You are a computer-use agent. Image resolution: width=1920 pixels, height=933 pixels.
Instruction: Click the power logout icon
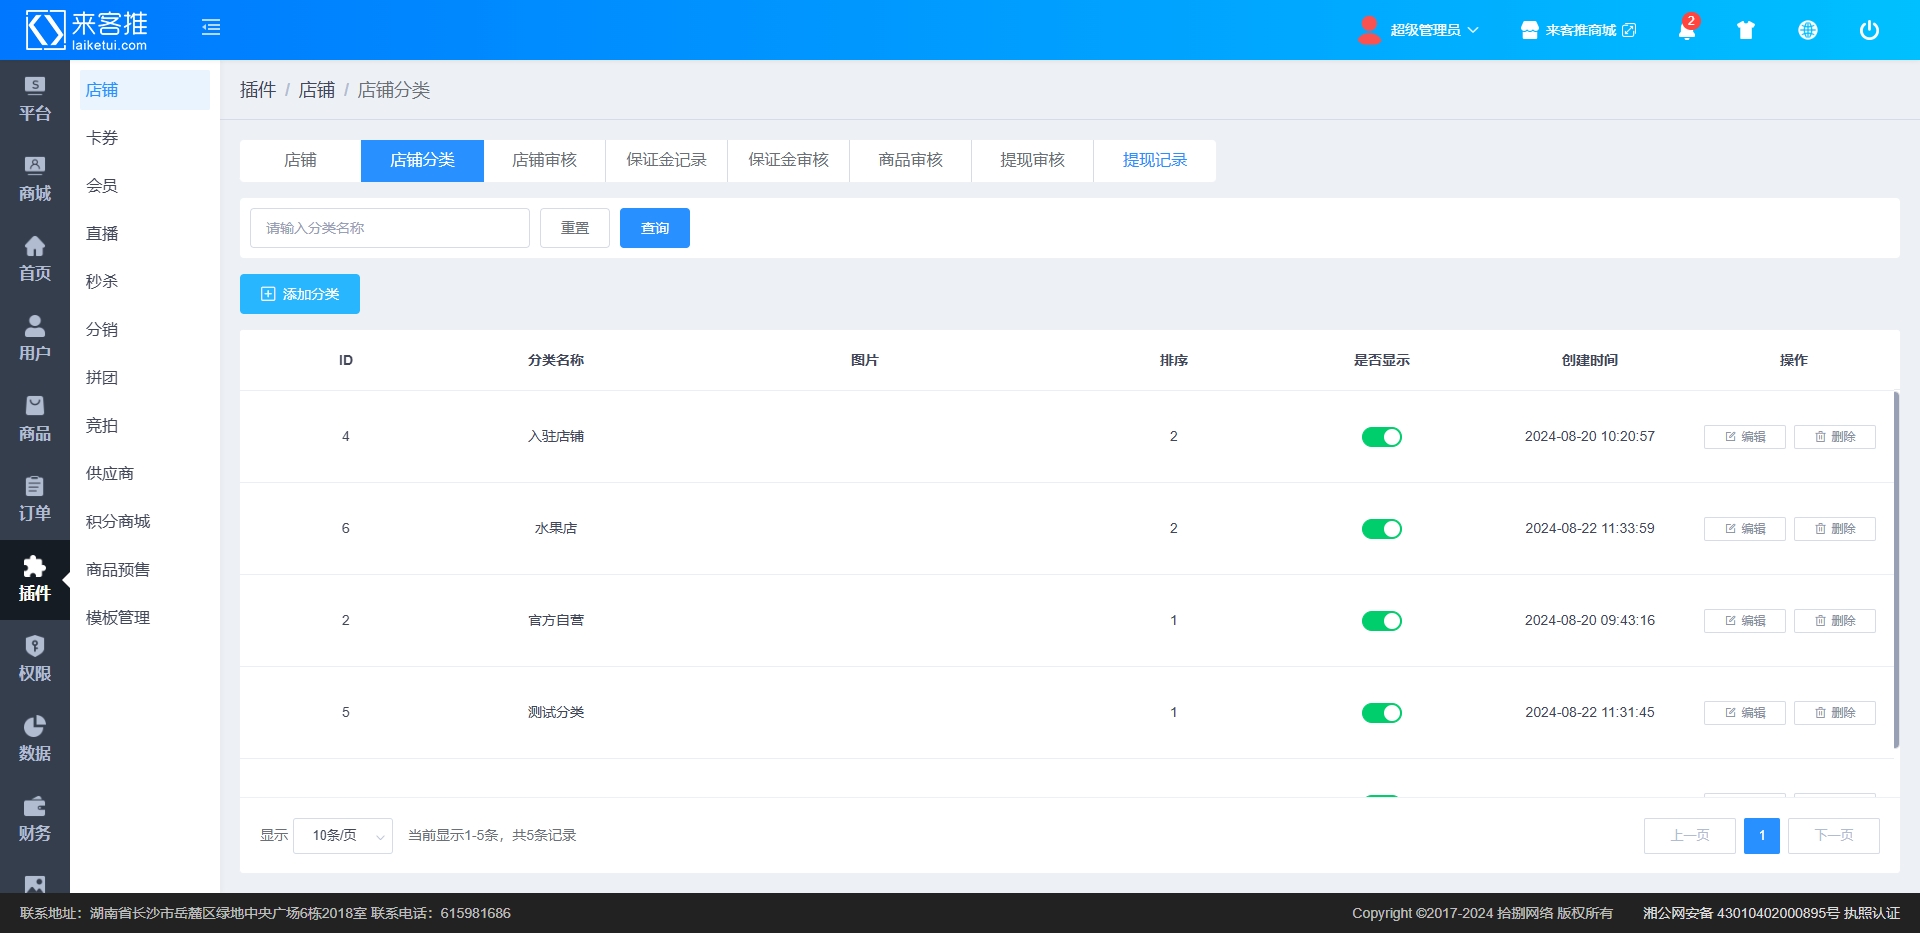(1868, 30)
